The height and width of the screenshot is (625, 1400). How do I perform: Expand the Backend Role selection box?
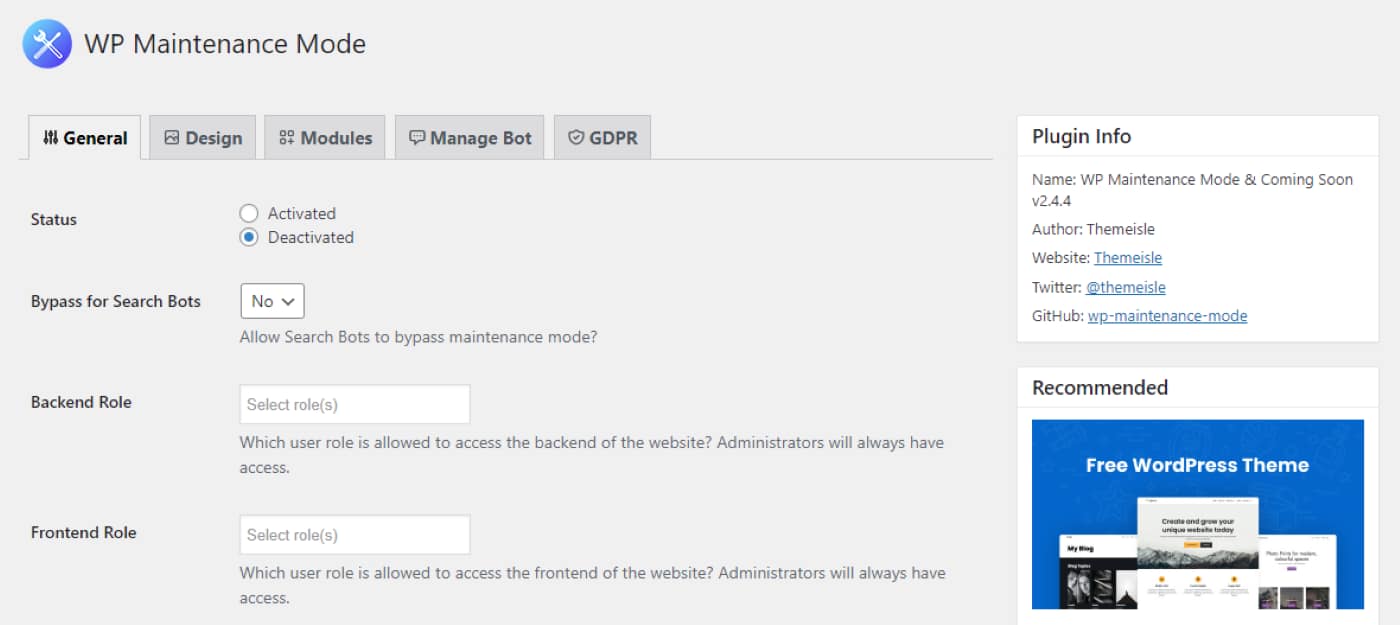coord(354,403)
